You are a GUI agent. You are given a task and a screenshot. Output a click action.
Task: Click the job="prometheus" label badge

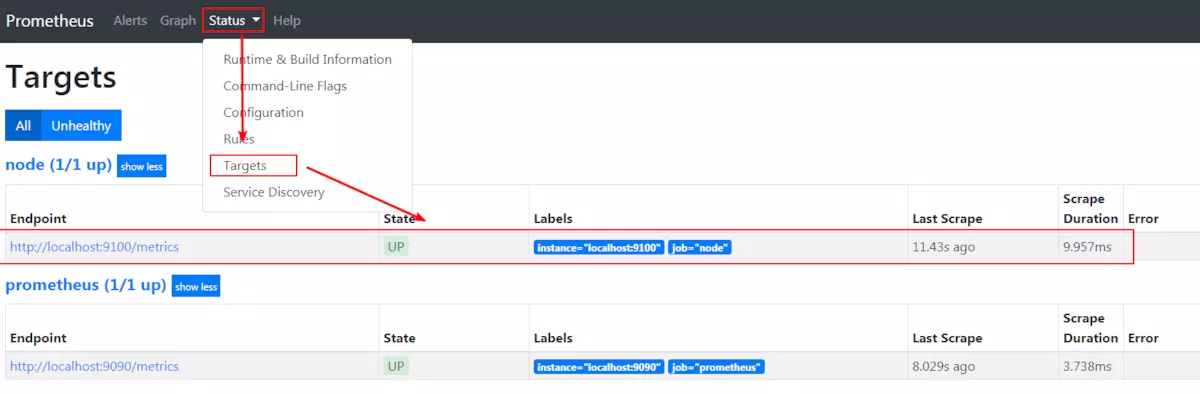pos(717,367)
